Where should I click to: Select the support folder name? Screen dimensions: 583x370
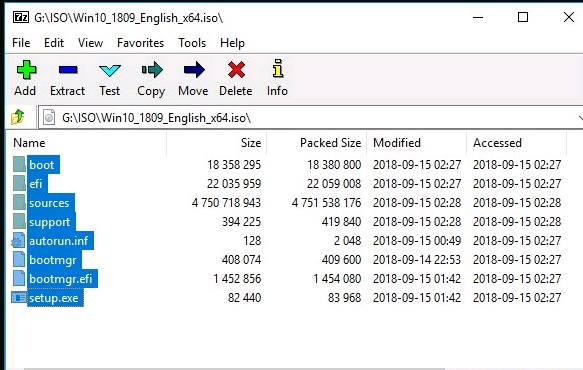[x=50, y=222]
